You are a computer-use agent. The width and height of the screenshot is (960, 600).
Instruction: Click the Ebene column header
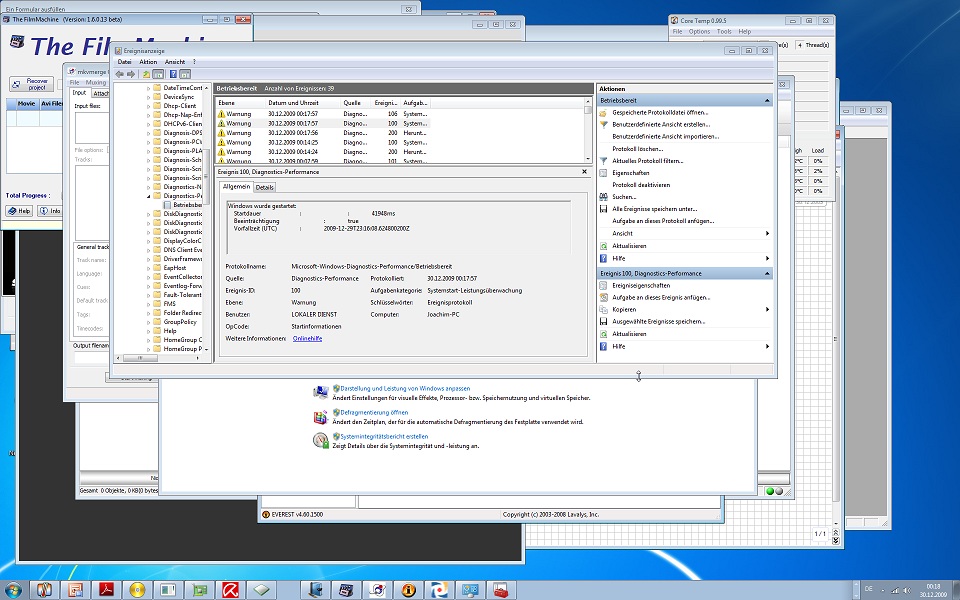click(x=241, y=103)
